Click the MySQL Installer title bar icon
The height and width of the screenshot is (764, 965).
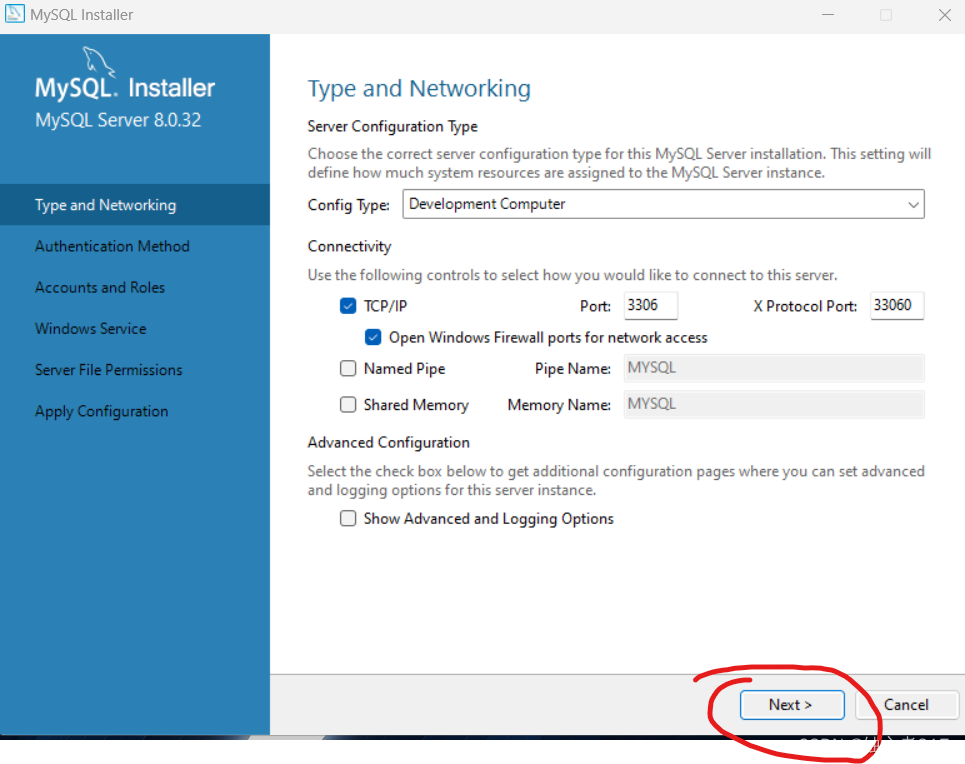(x=14, y=14)
